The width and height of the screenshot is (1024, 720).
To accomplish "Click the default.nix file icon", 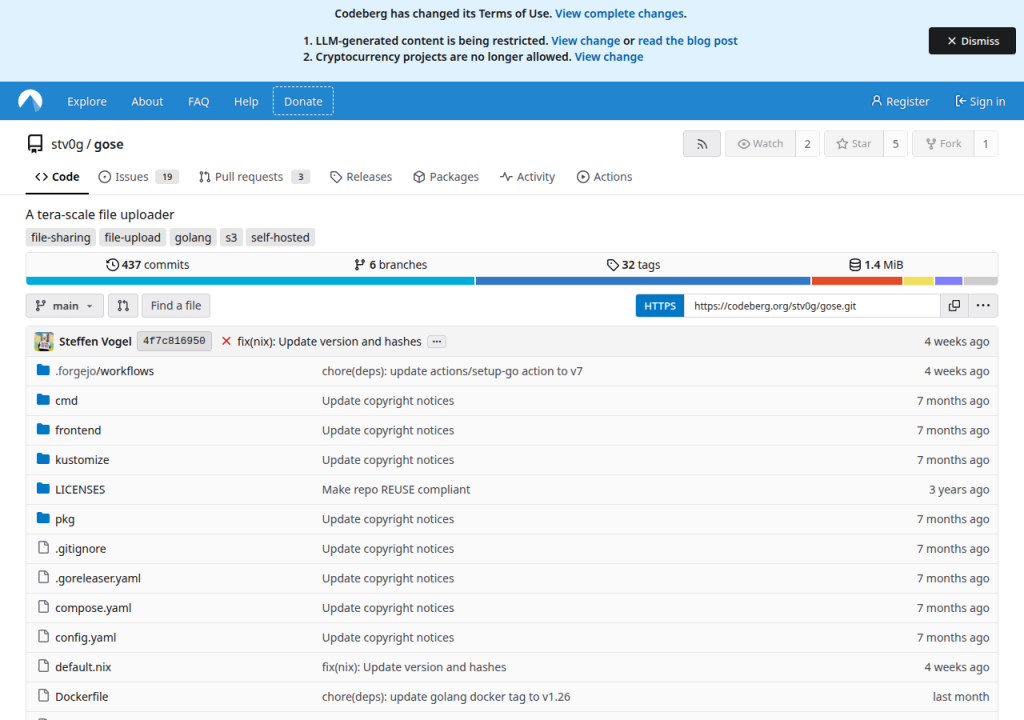I will pyautogui.click(x=43, y=666).
